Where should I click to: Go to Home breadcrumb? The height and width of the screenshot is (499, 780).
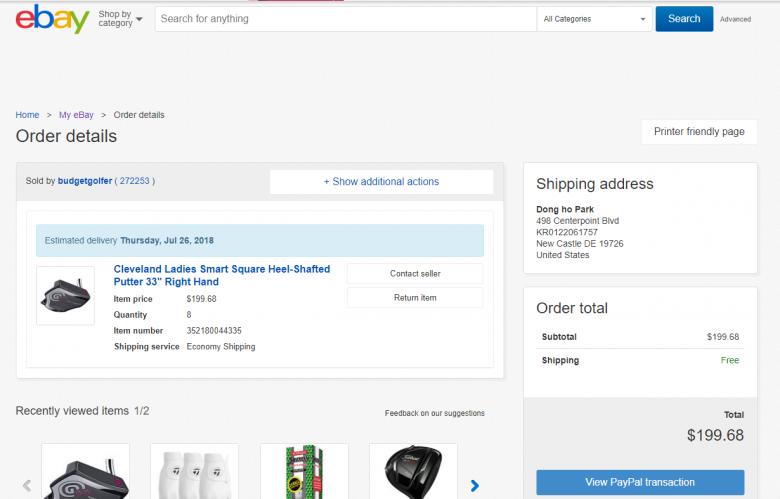(x=27, y=115)
